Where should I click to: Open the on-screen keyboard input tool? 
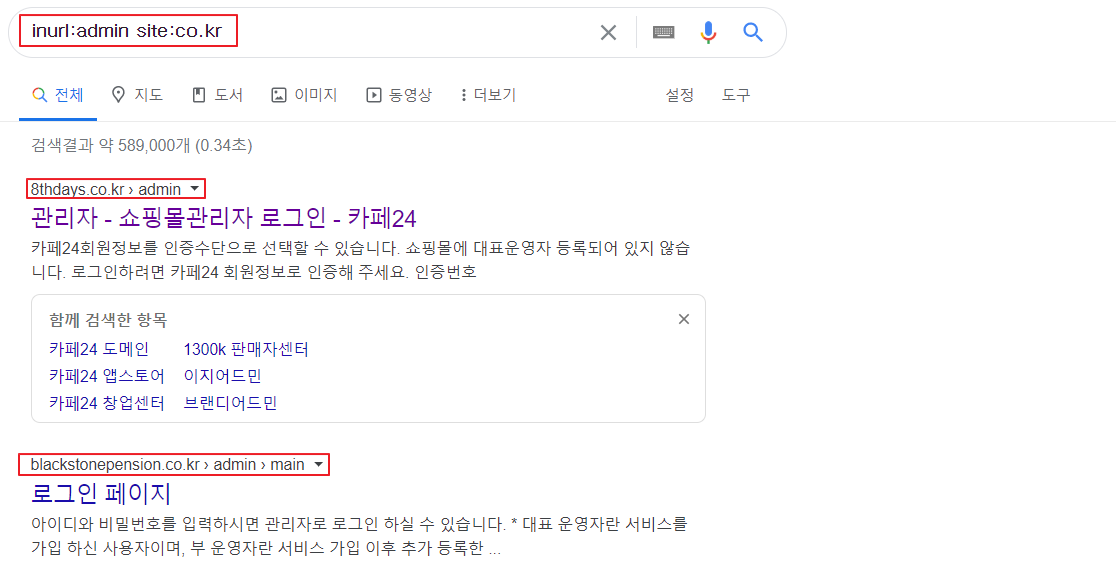tap(663, 32)
